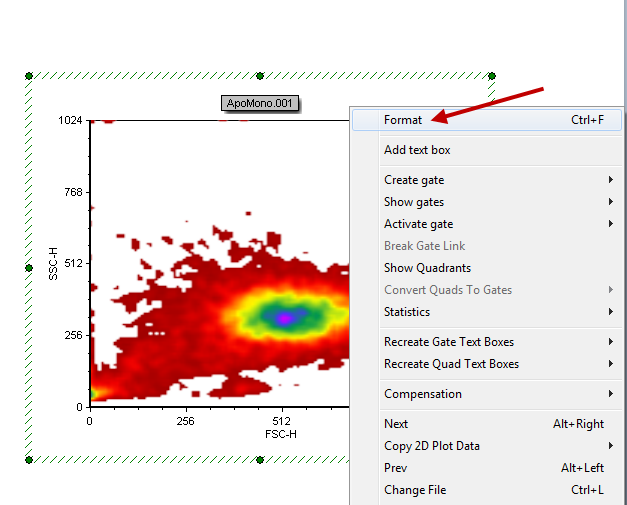
Task: Choose the Add text box option
Action: click(x=417, y=150)
